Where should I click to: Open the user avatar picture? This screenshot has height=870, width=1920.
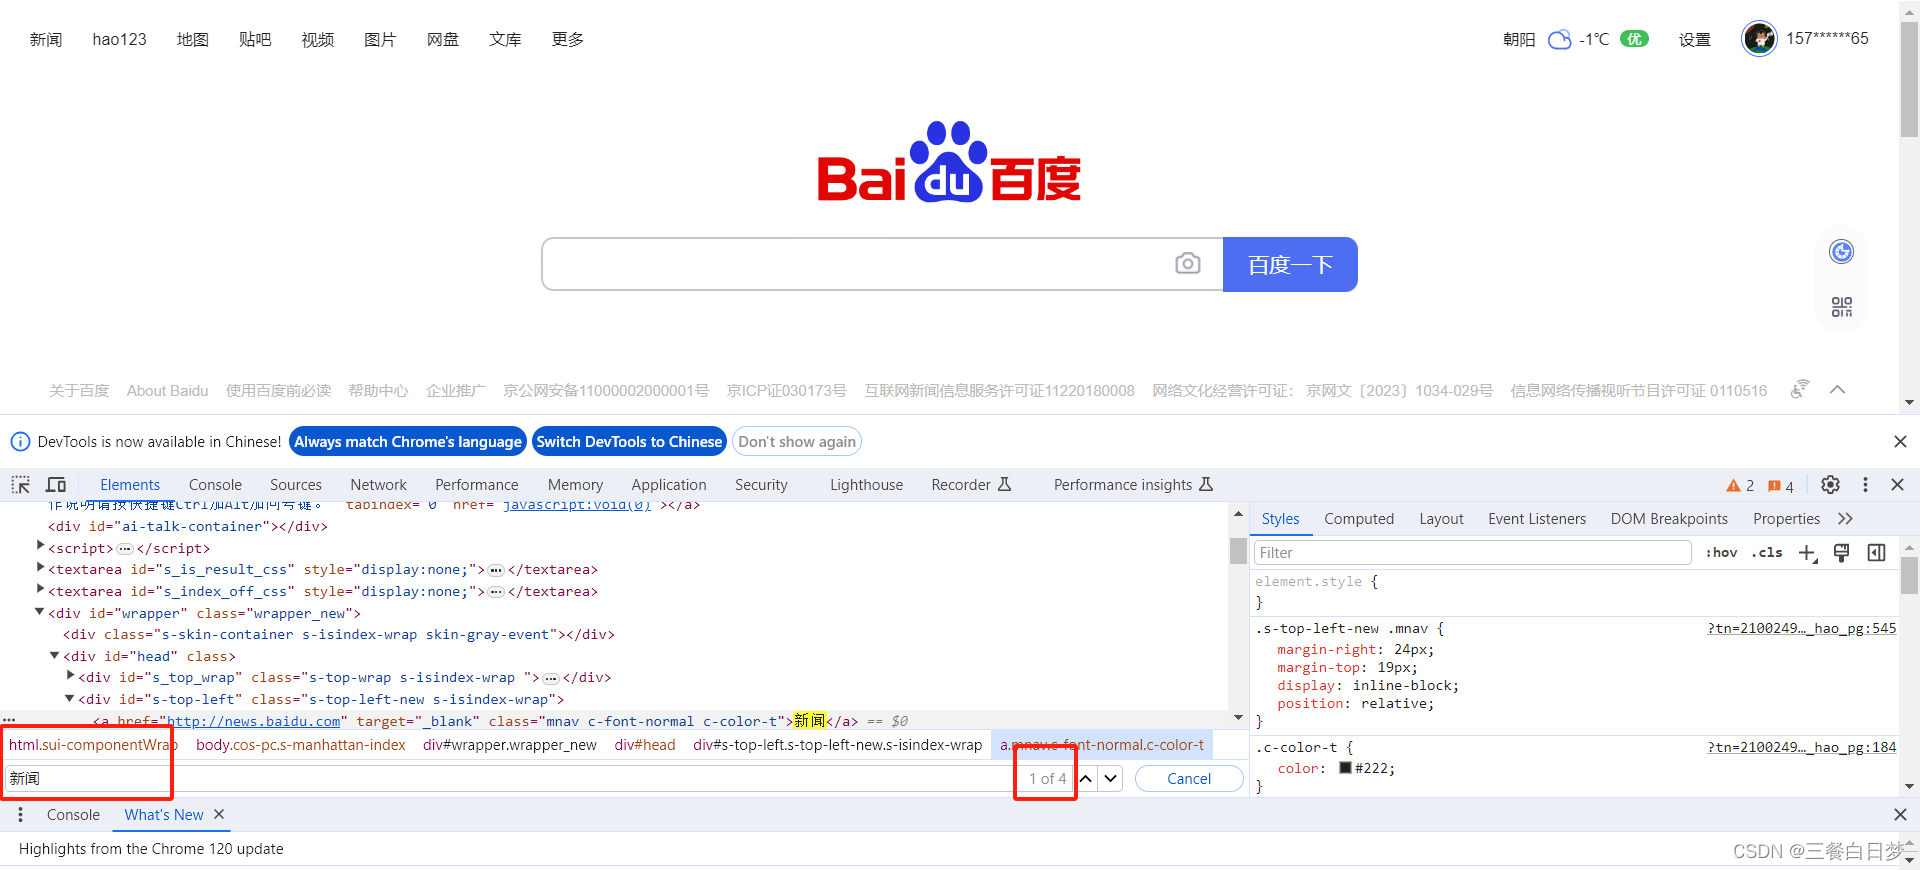(x=1759, y=39)
